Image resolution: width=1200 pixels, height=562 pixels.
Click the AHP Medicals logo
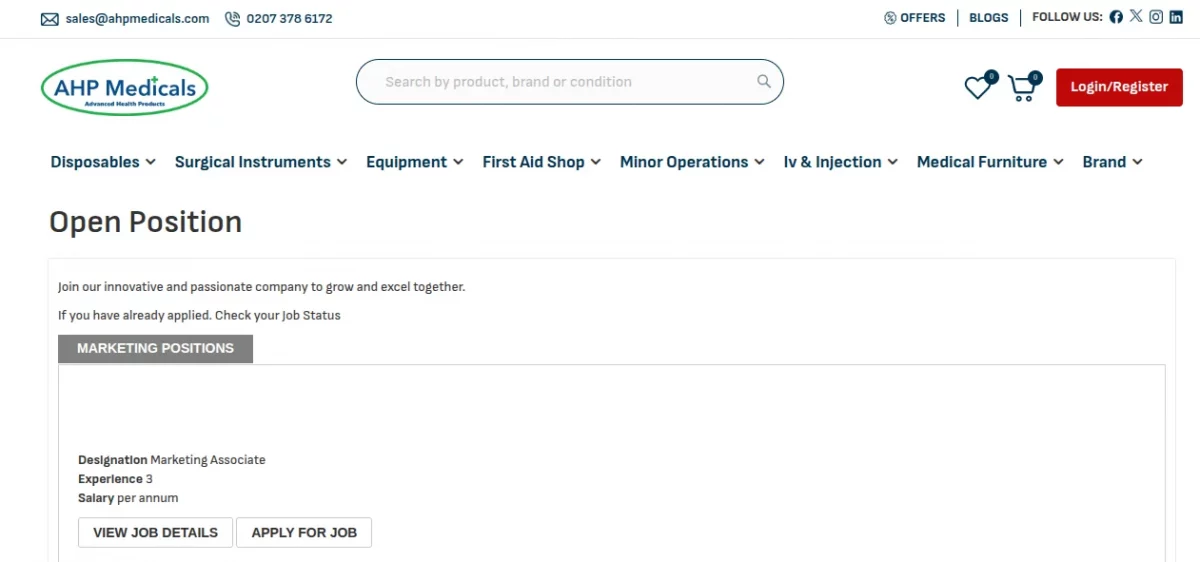(x=125, y=88)
